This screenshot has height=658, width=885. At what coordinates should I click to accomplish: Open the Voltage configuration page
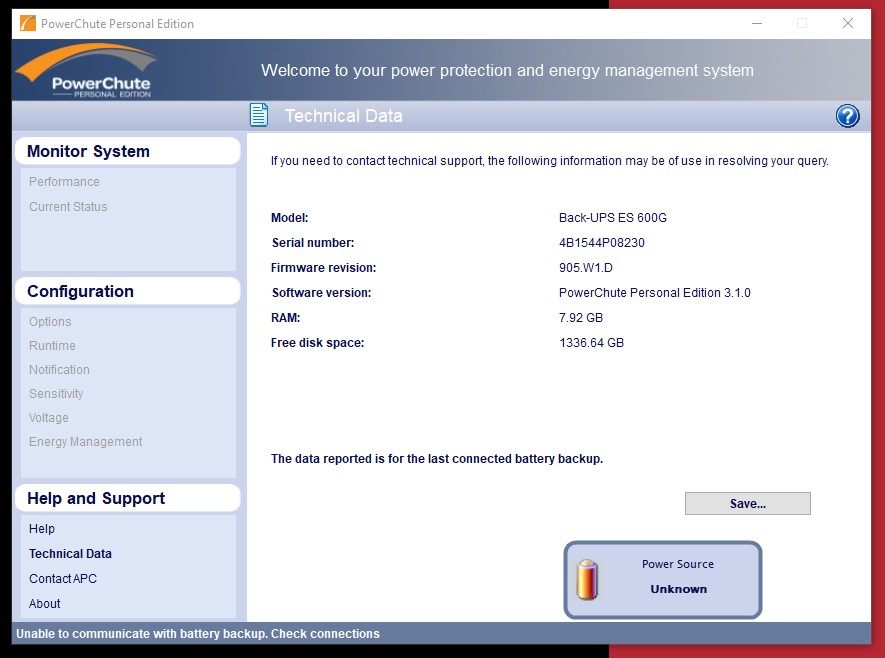pos(49,418)
